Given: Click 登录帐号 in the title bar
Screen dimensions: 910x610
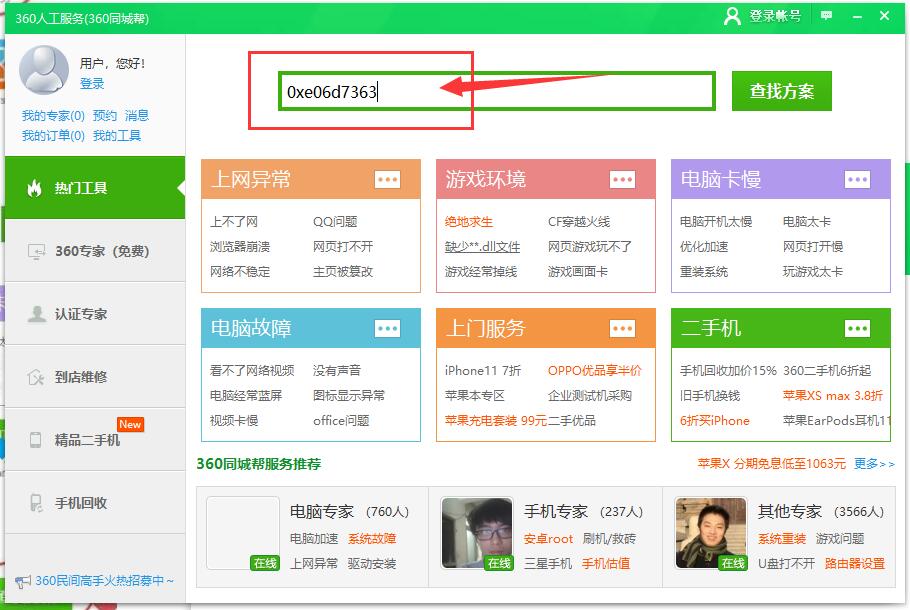Looking at the screenshot, I should pyautogui.click(x=775, y=16).
